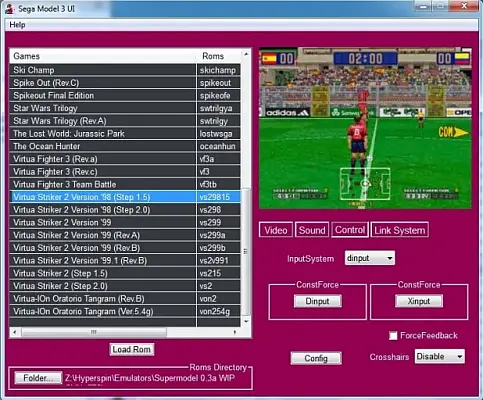This screenshot has height=400, width=483.
Task: Open the Config button
Action: pos(316,358)
